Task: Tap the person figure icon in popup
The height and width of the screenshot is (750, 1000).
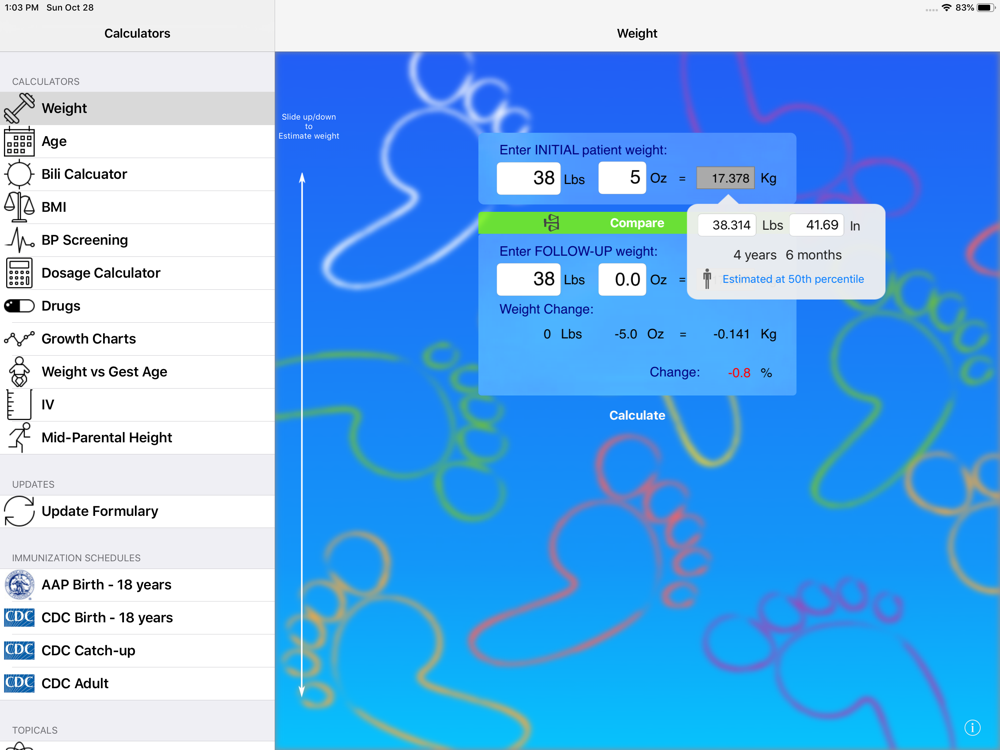Action: click(707, 279)
